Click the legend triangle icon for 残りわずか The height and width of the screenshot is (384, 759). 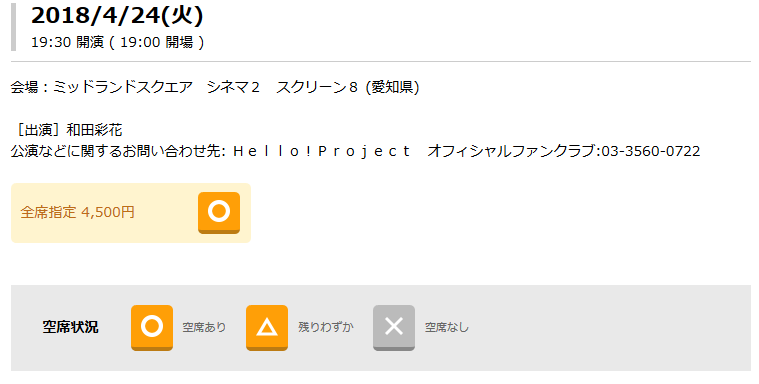(267, 328)
